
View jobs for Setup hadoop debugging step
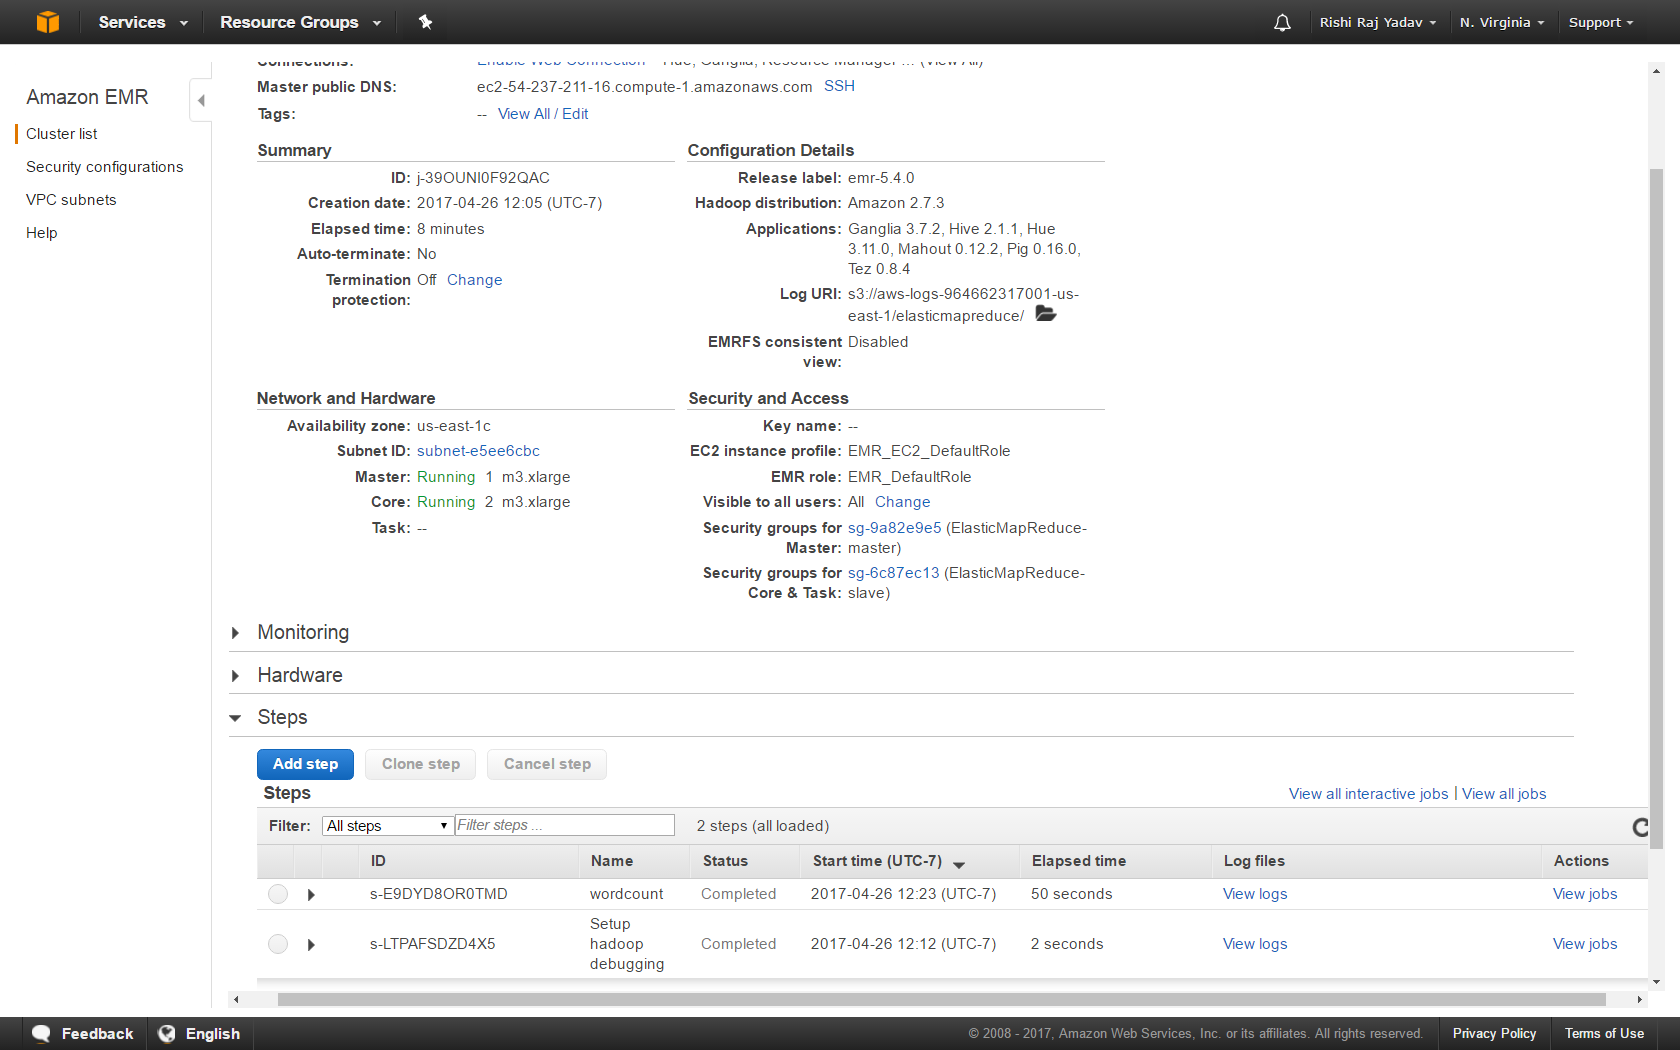pos(1585,944)
